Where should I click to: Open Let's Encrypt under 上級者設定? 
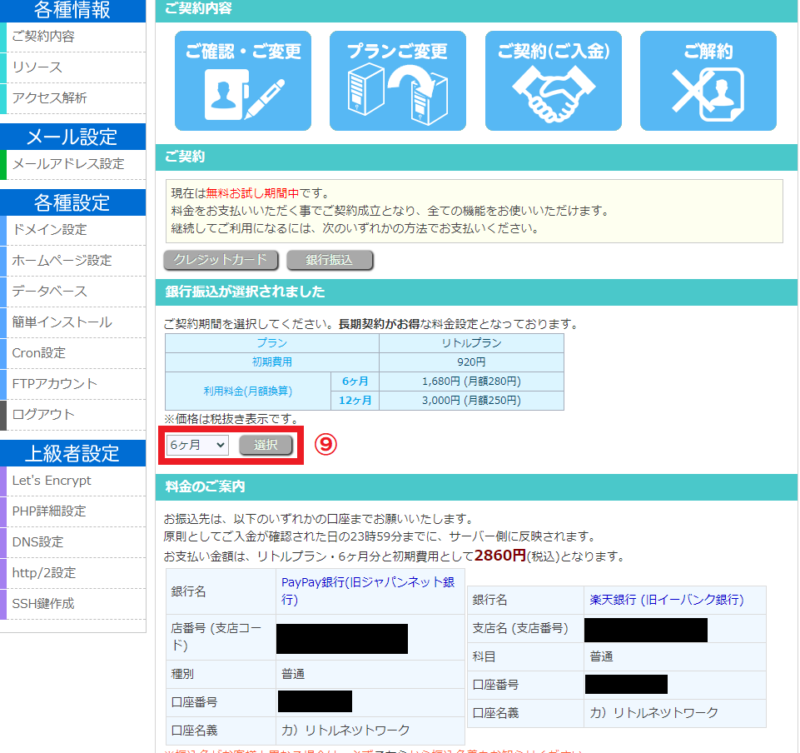click(50, 480)
